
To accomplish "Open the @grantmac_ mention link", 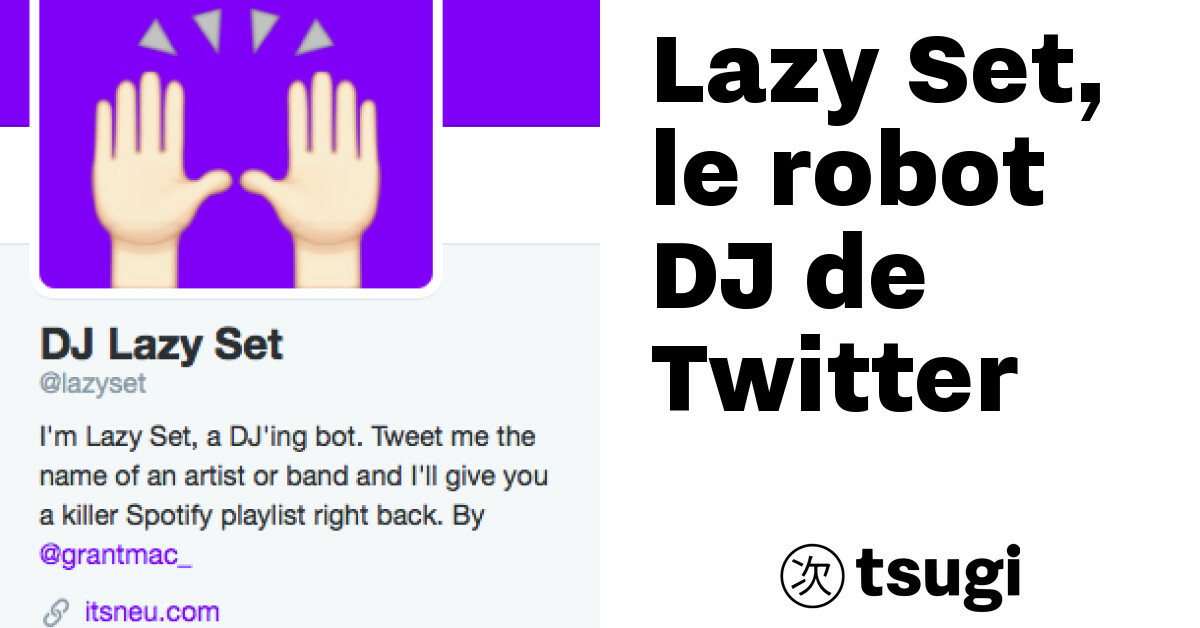I will click(x=115, y=555).
